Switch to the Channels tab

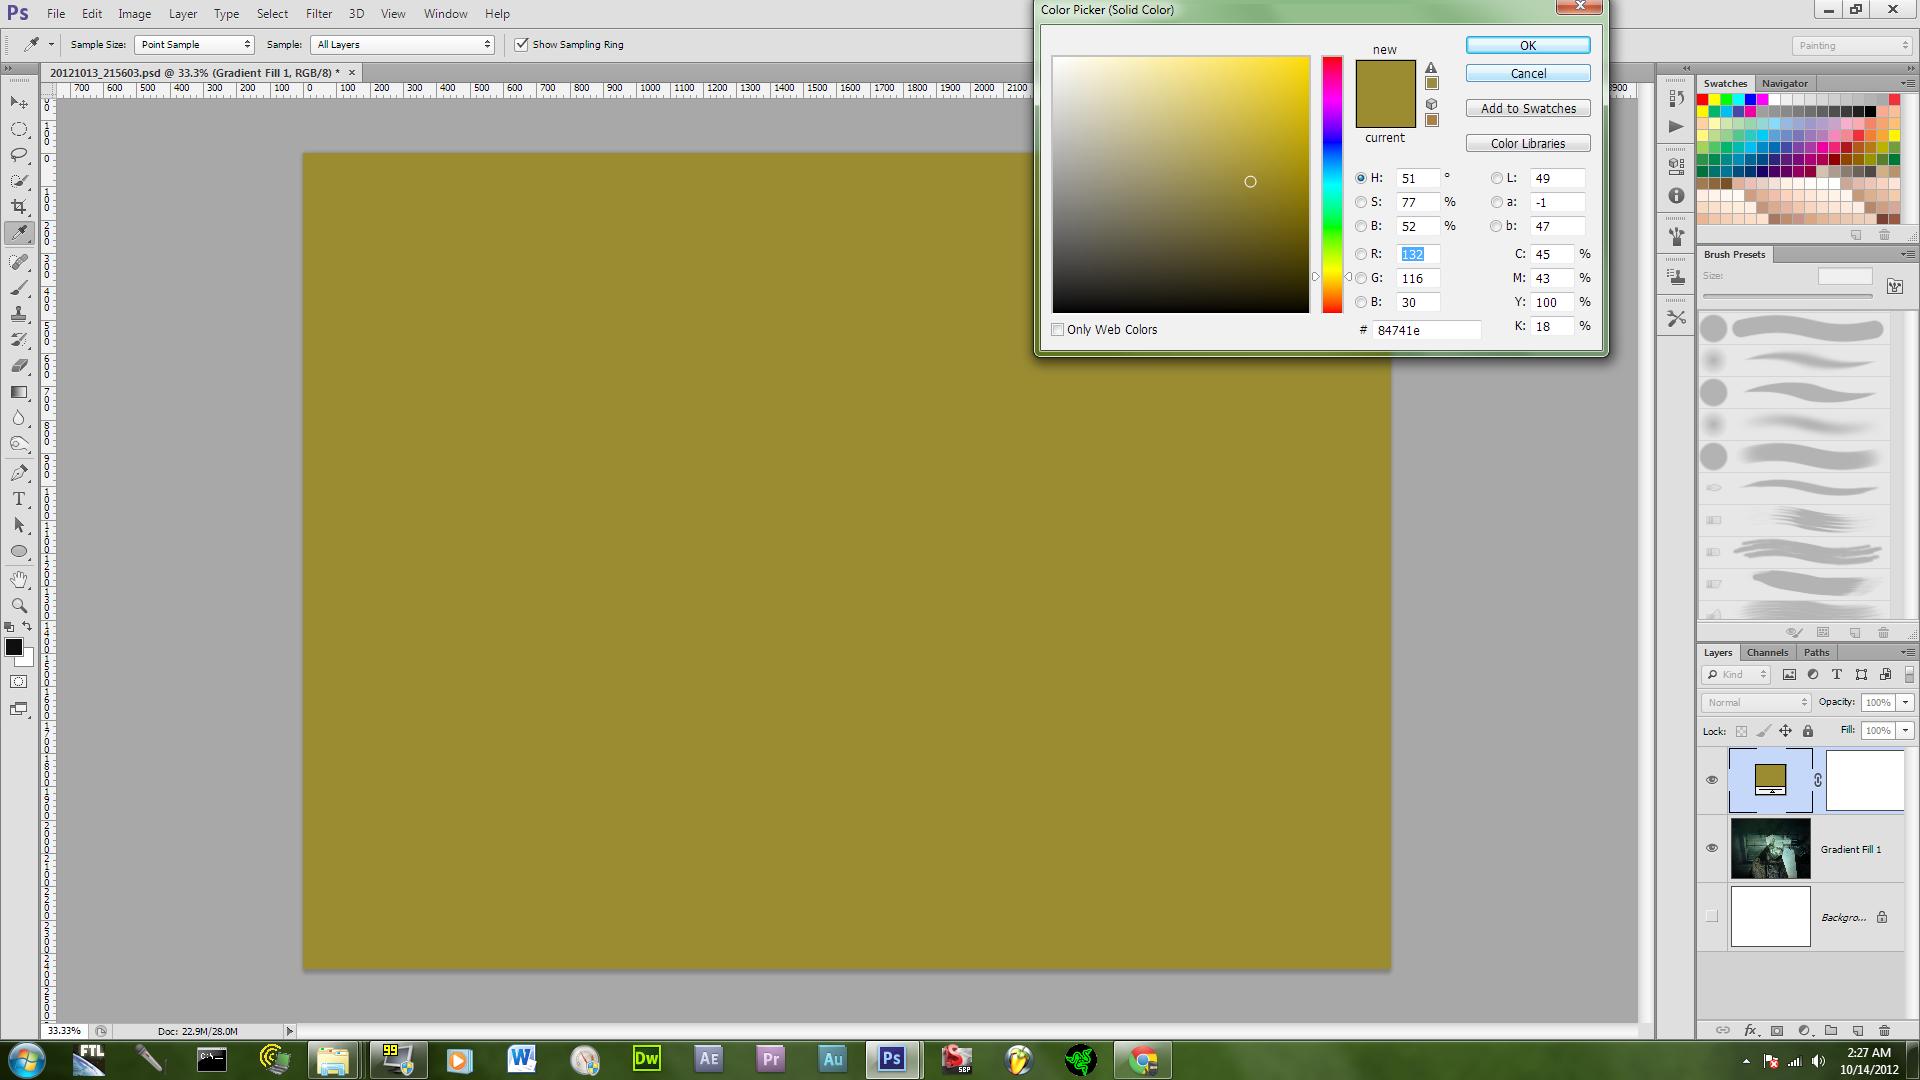pos(1767,652)
